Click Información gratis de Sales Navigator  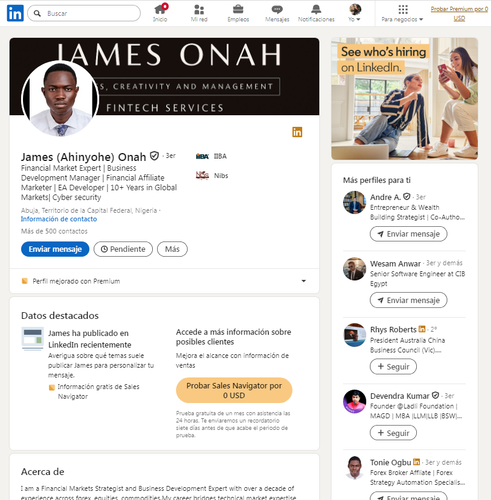click(98, 391)
